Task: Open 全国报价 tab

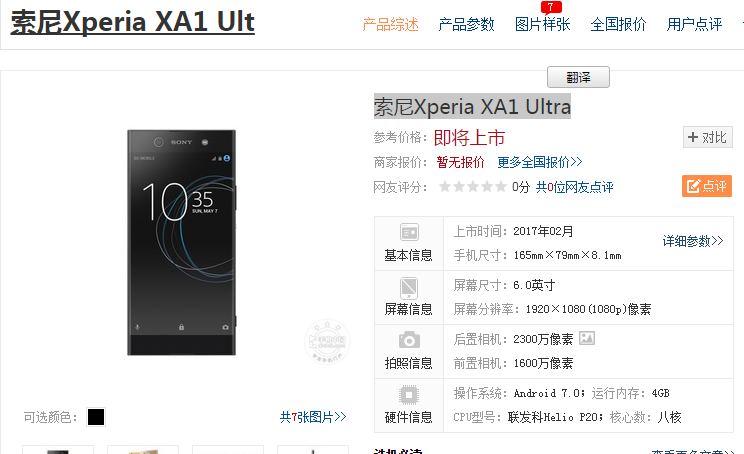Action: (618, 24)
